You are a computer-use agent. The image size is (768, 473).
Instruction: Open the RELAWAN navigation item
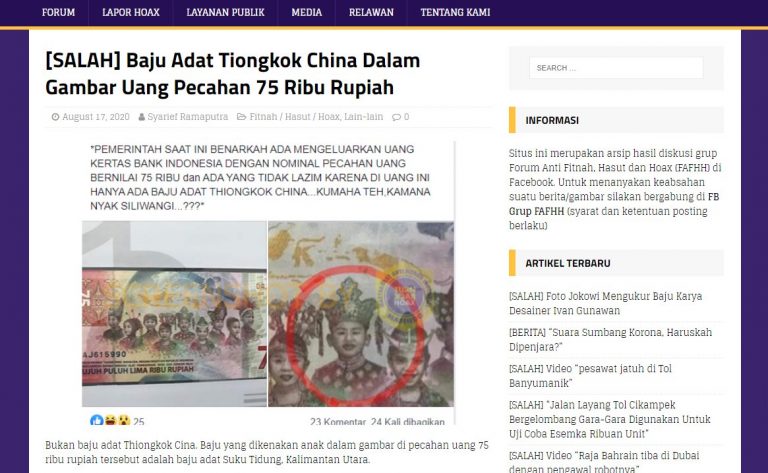pyautogui.click(x=371, y=12)
